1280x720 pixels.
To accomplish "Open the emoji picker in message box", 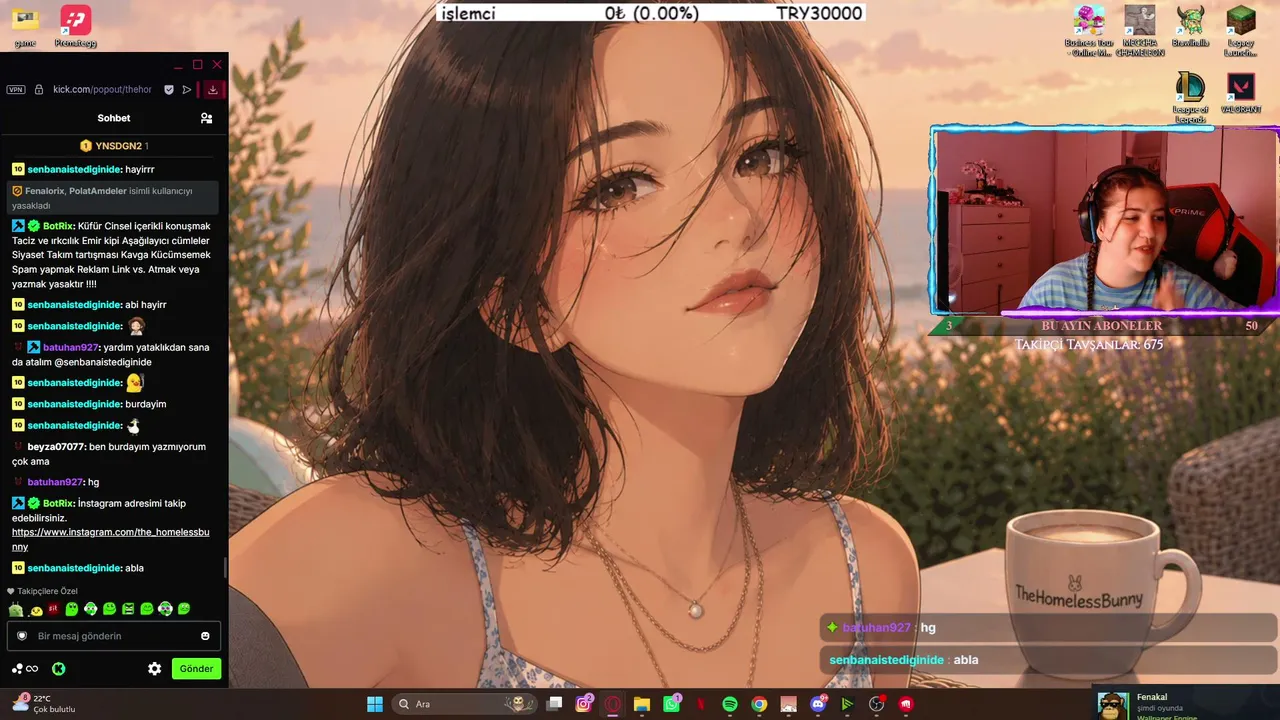I will [205, 636].
